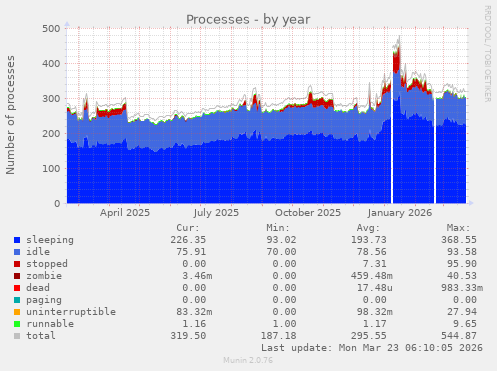Click sleeping average value 193.73
This screenshot has width=497, height=371.
tap(368, 240)
